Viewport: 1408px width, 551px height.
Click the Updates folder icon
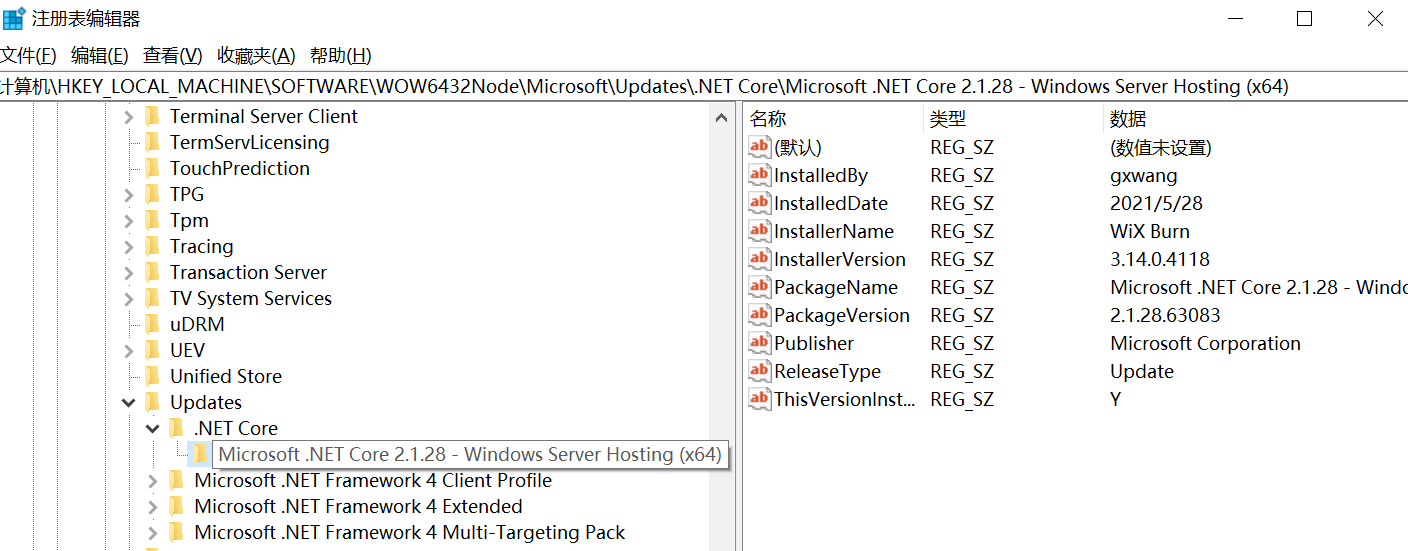click(152, 403)
